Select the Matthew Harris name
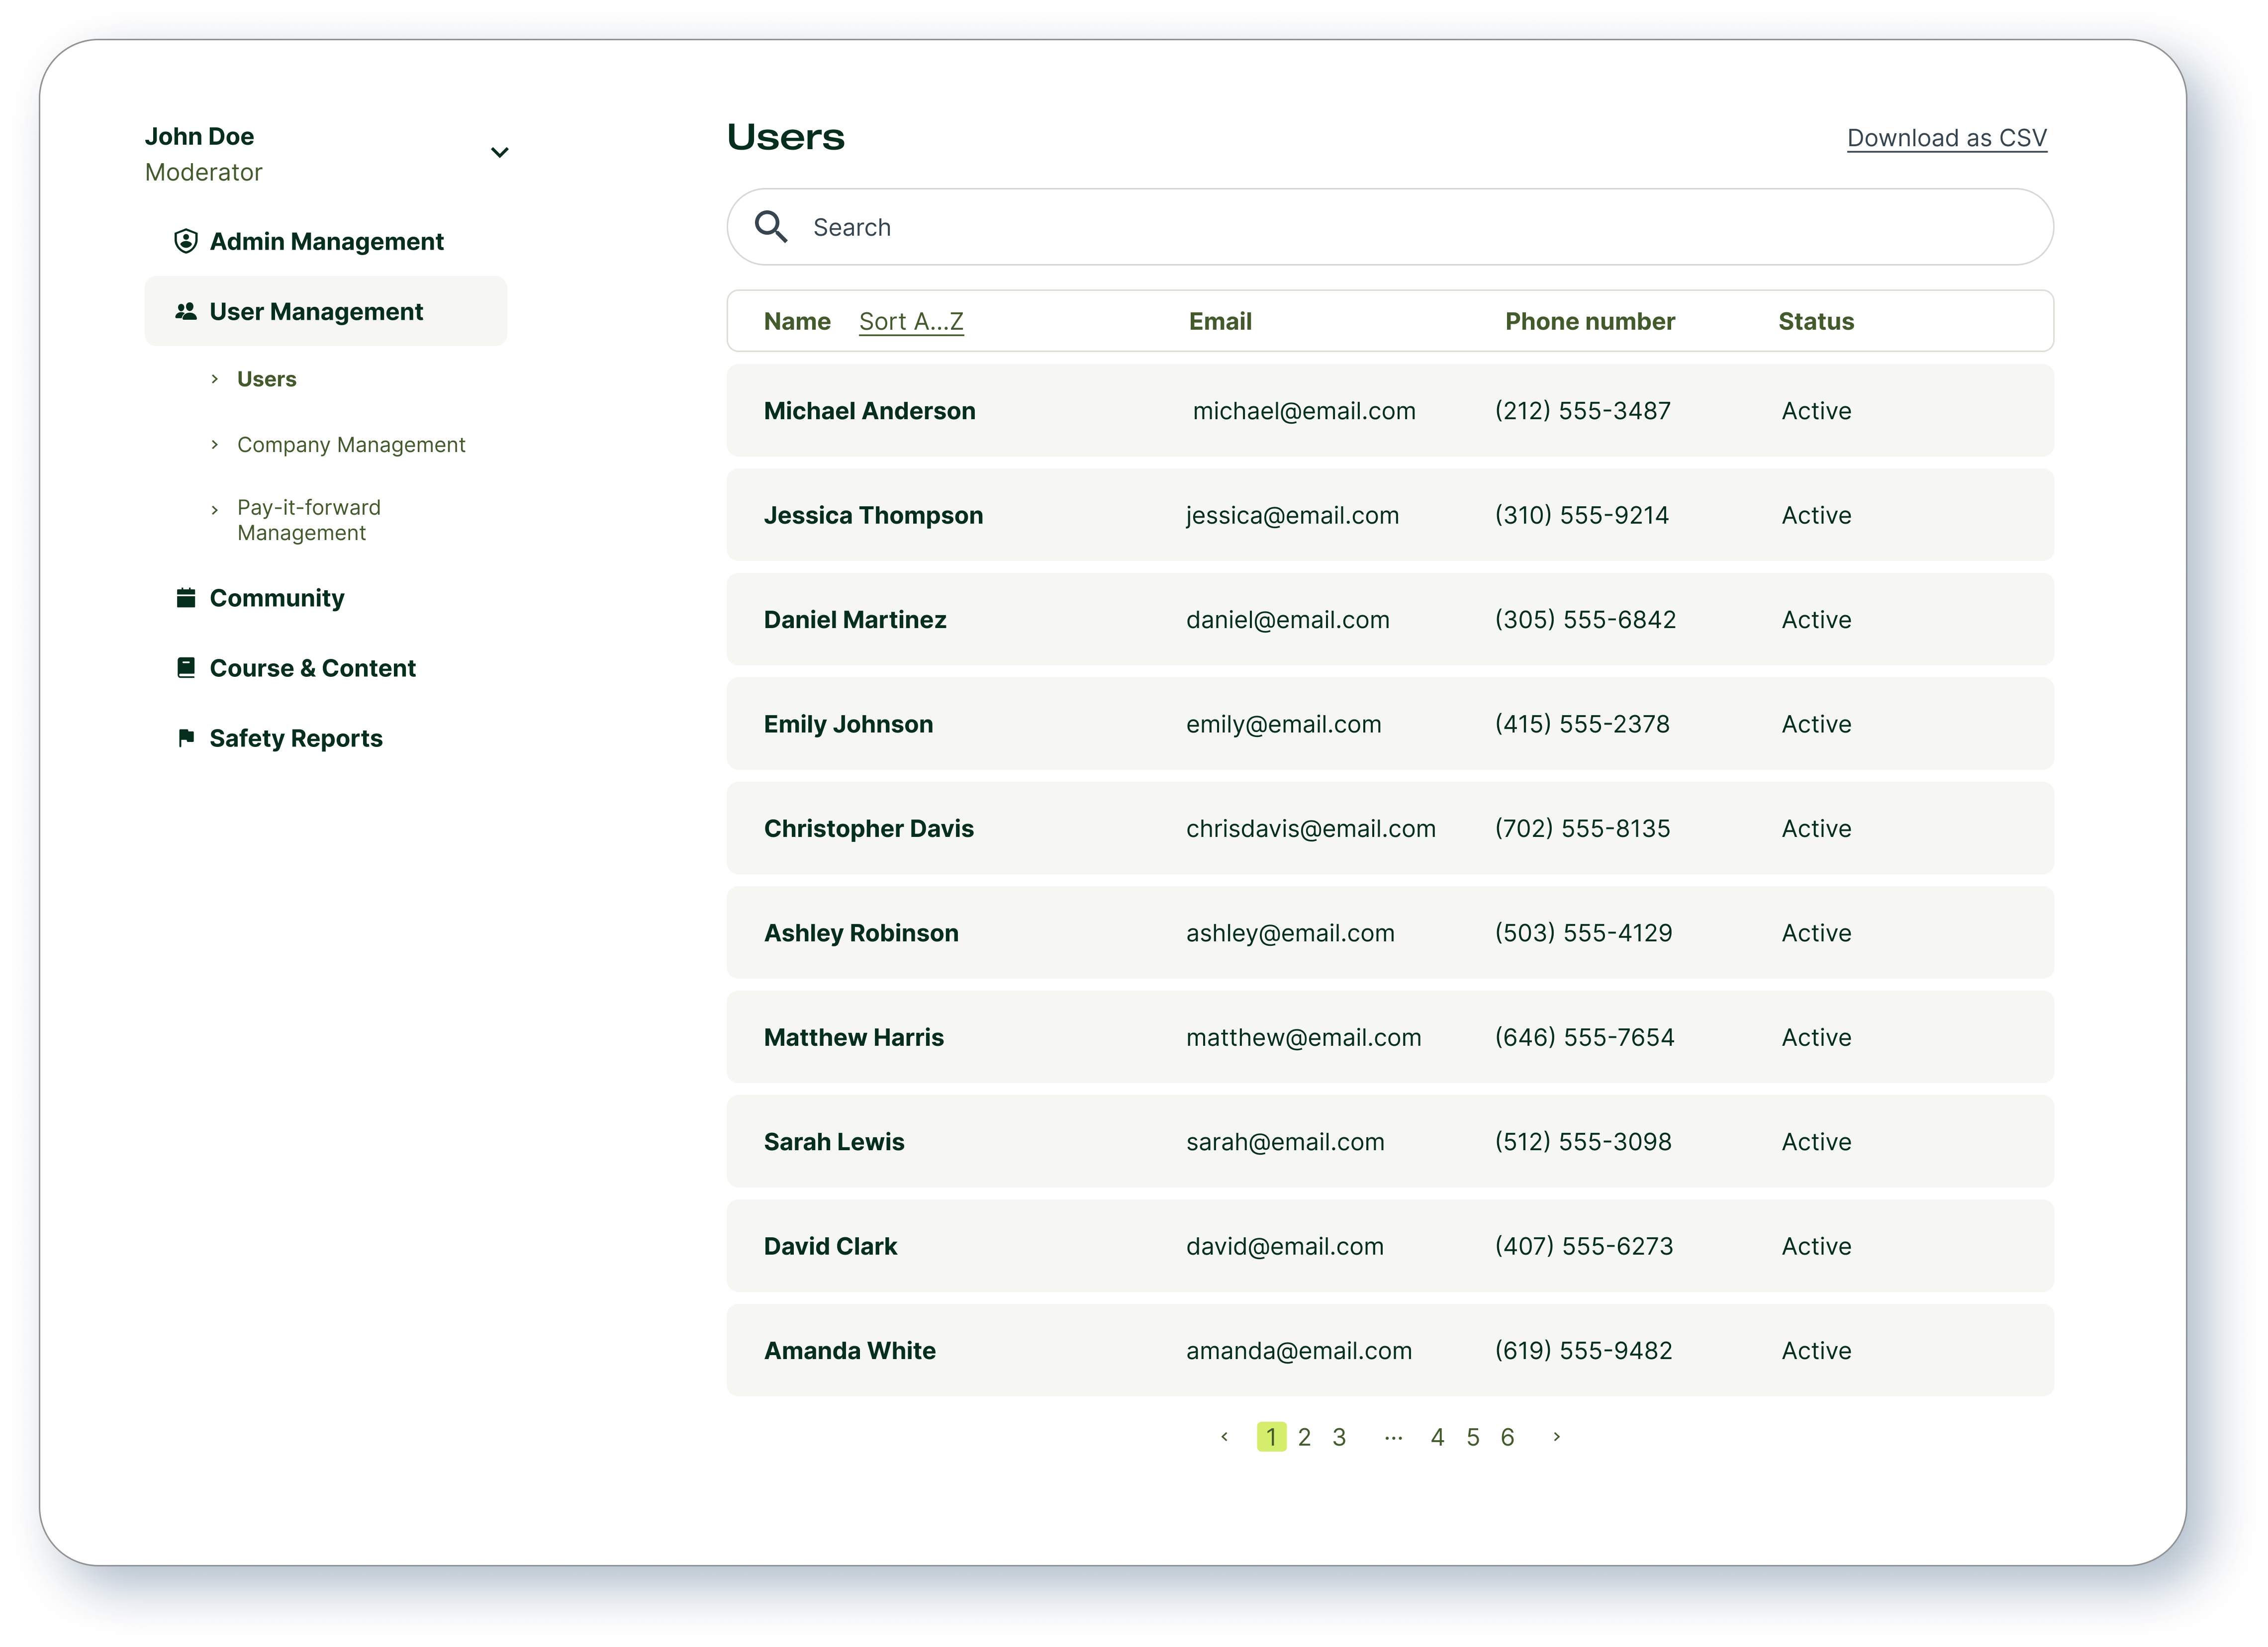The height and width of the screenshot is (1647, 2268). [x=853, y=1037]
